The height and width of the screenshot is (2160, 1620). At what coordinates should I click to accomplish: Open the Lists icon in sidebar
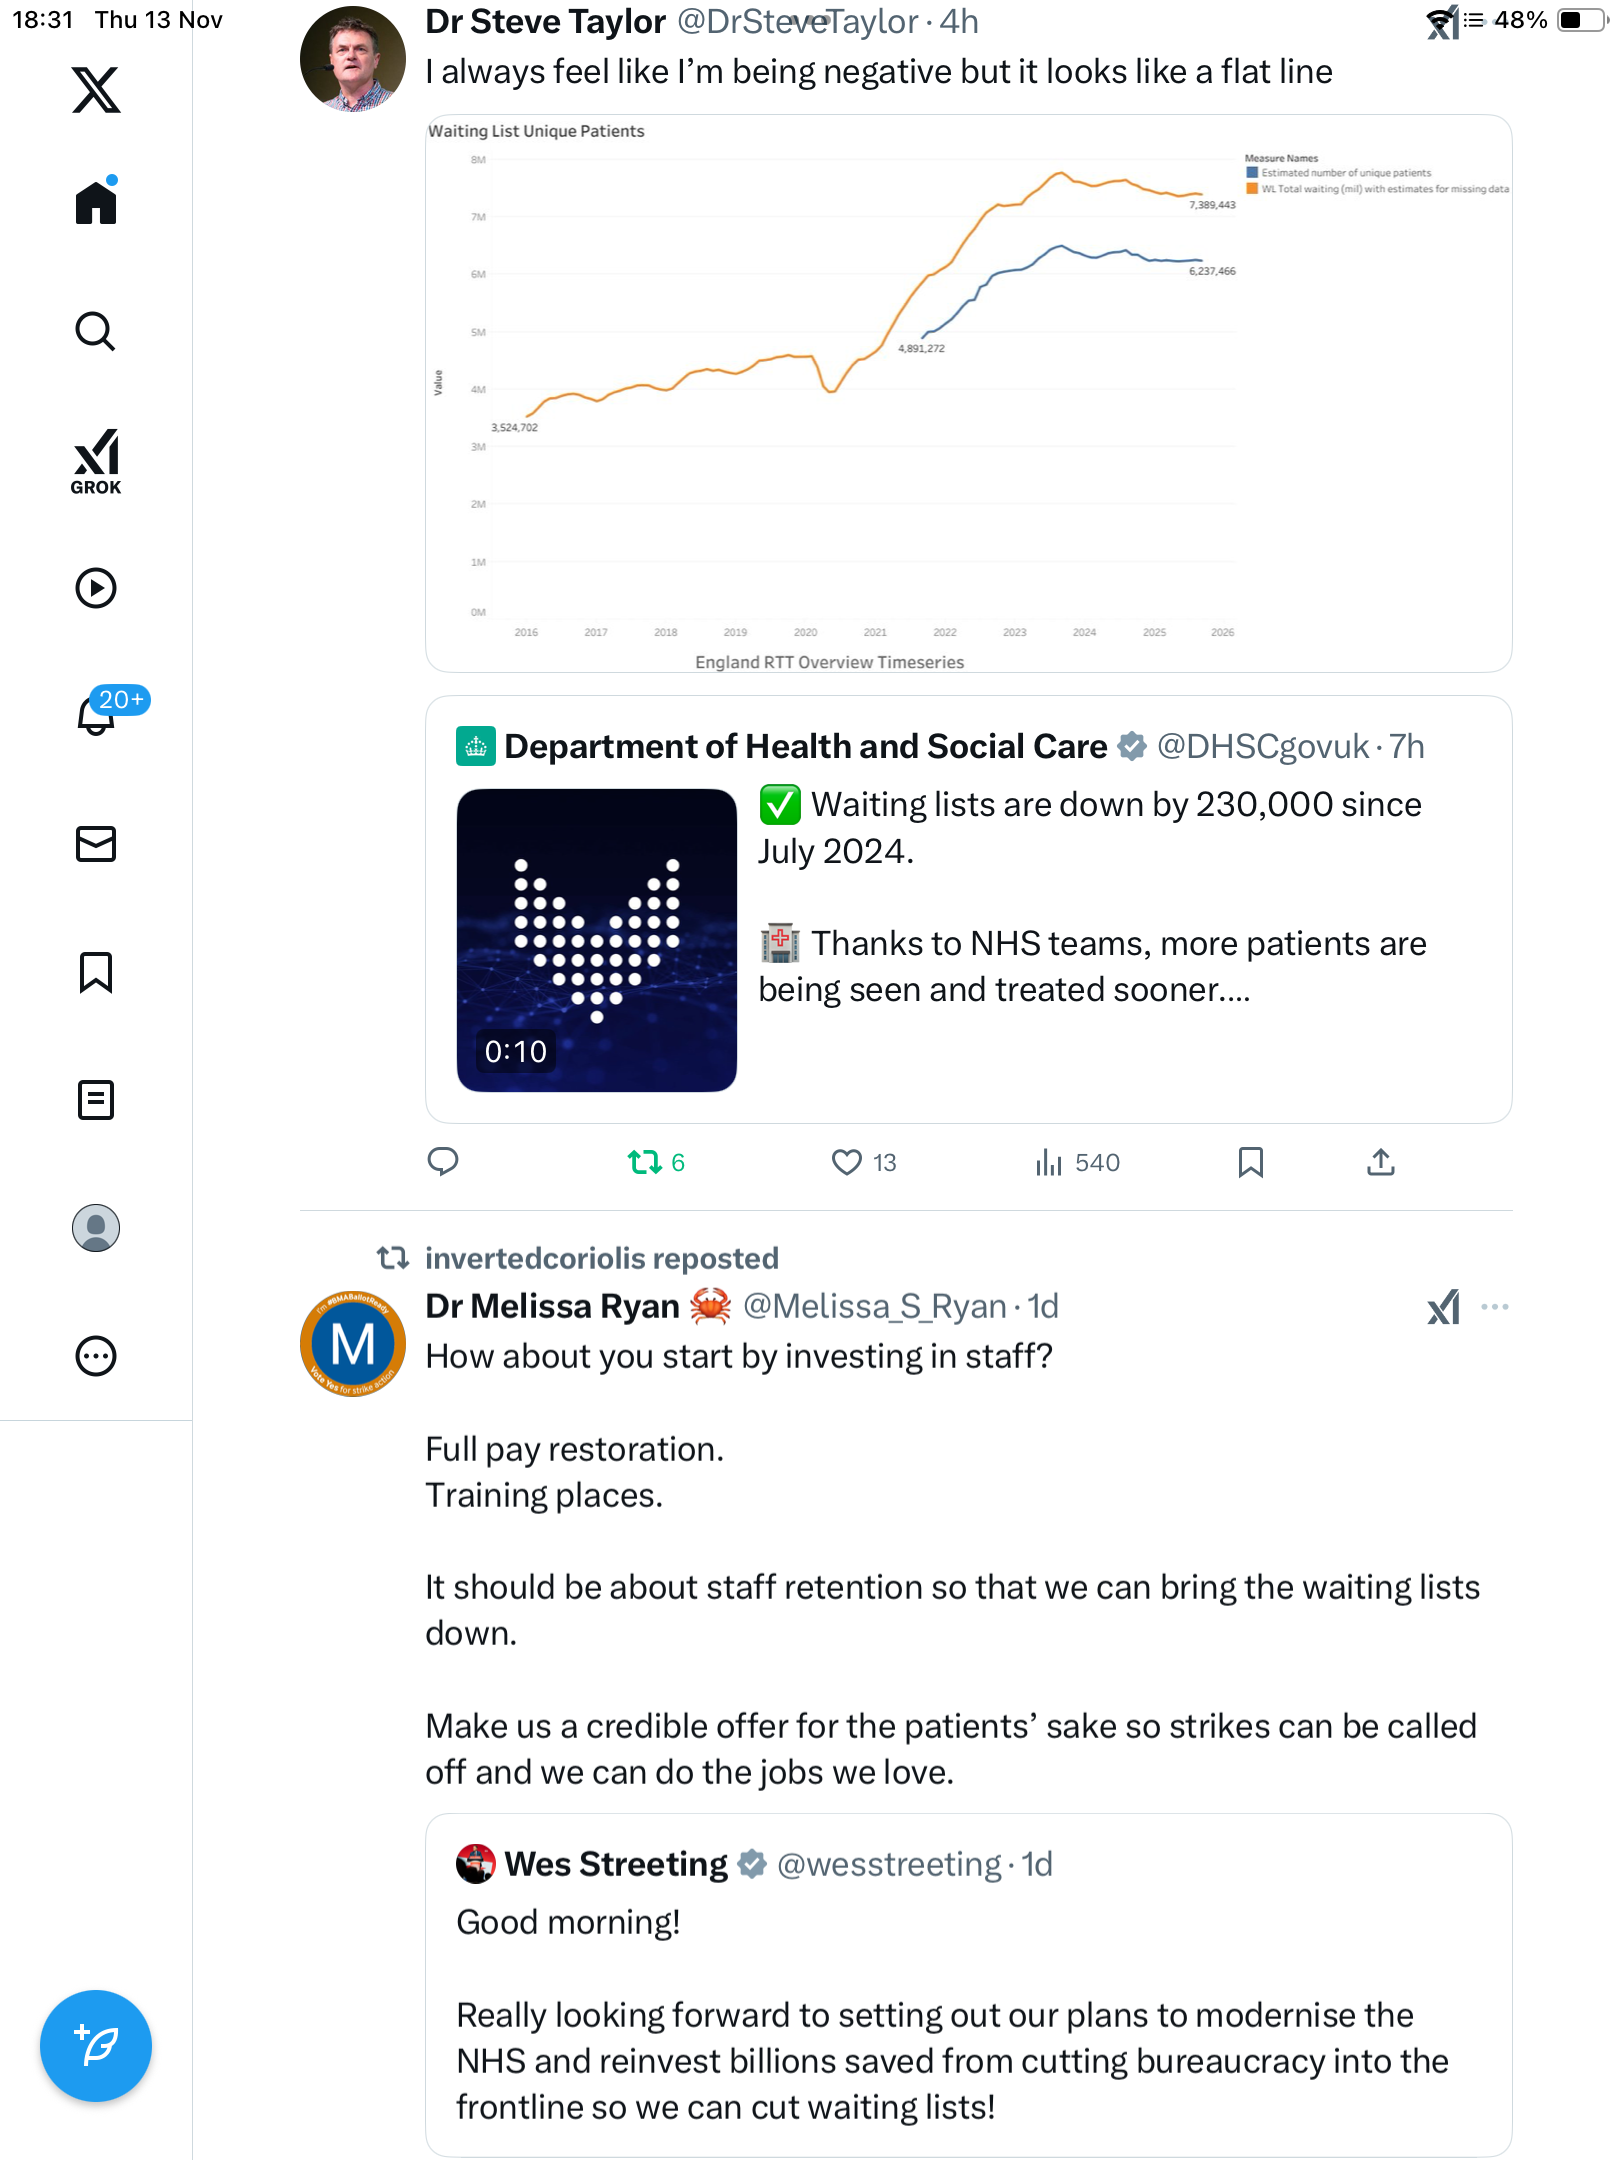pyautogui.click(x=96, y=1100)
